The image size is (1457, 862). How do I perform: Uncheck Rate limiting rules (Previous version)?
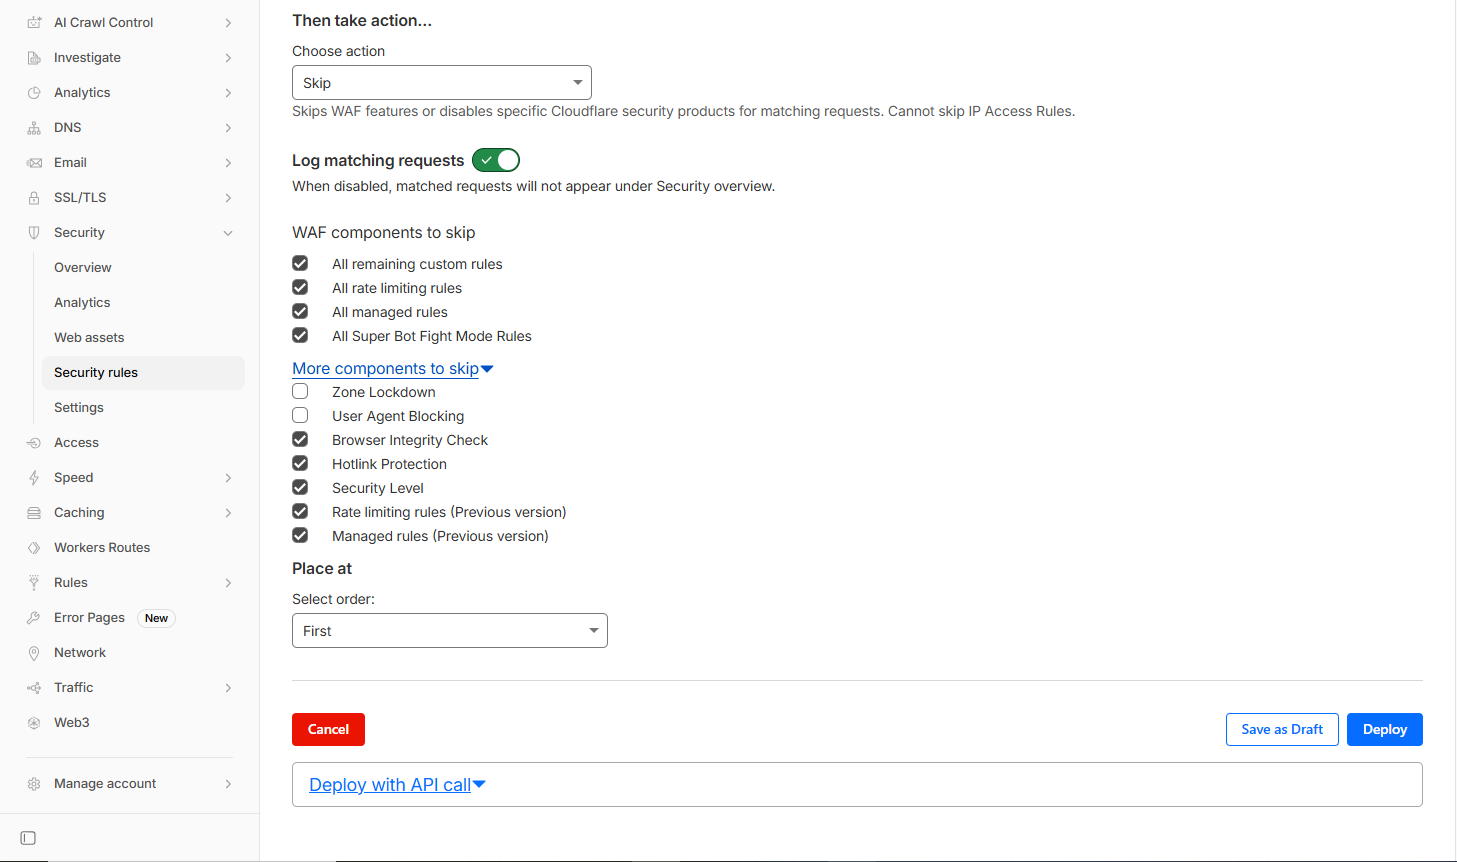pos(300,511)
